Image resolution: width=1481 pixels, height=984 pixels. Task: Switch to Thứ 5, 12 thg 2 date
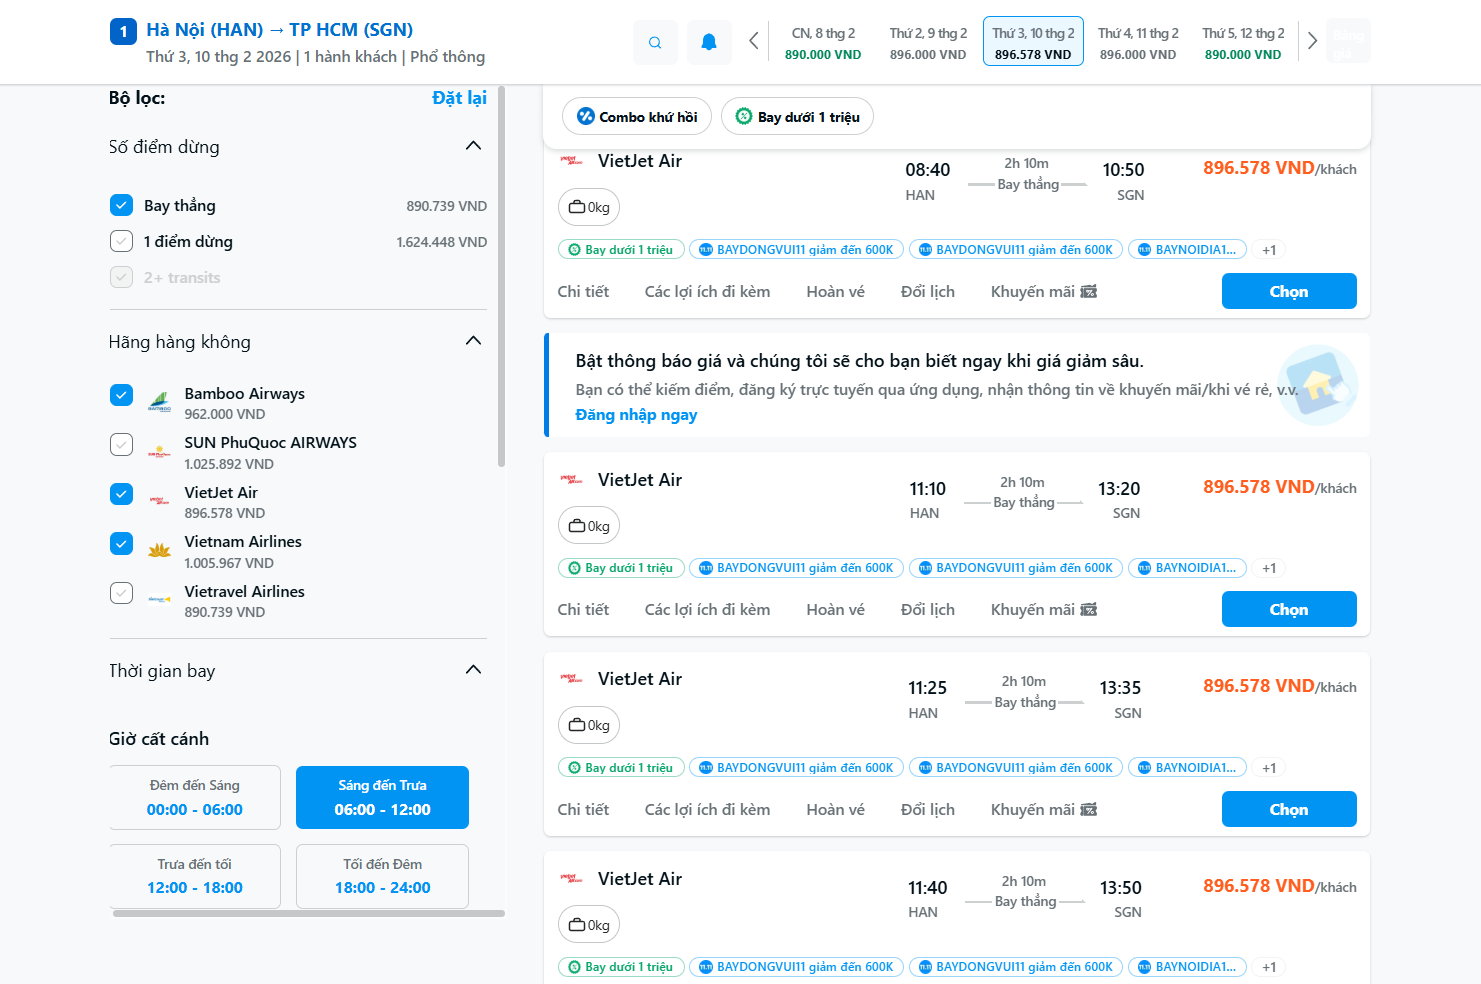pyautogui.click(x=1243, y=43)
